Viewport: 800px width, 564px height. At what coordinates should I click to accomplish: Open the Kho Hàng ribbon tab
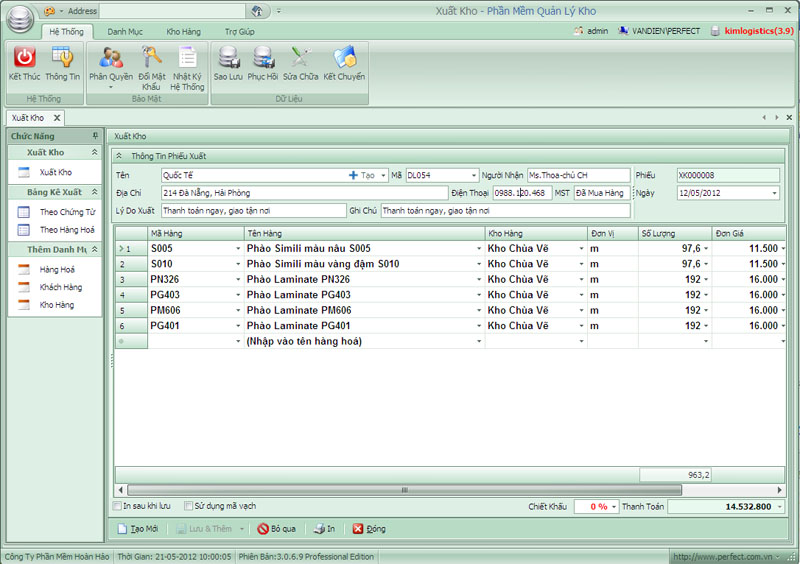pos(183,32)
